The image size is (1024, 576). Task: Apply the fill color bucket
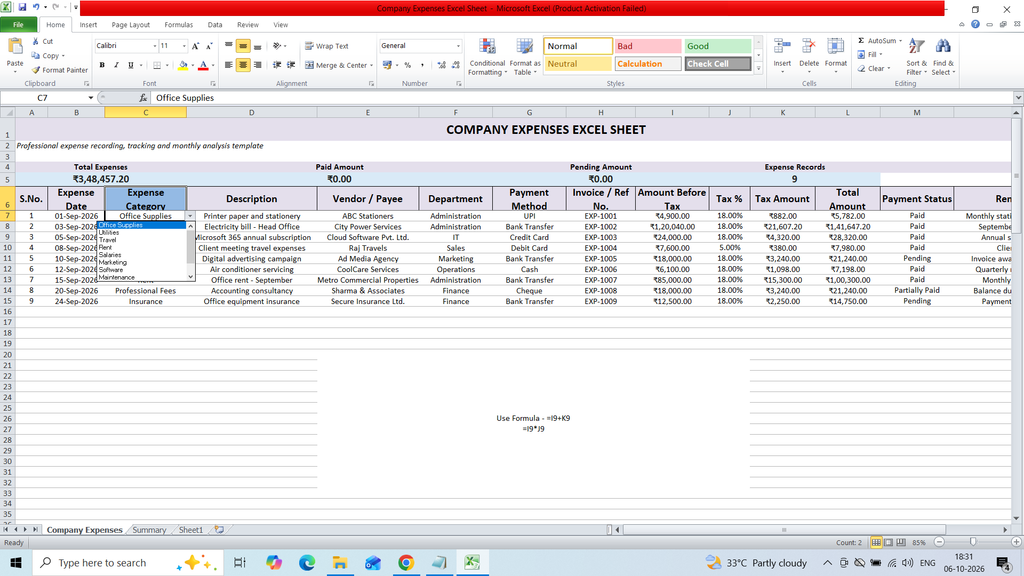pos(183,65)
